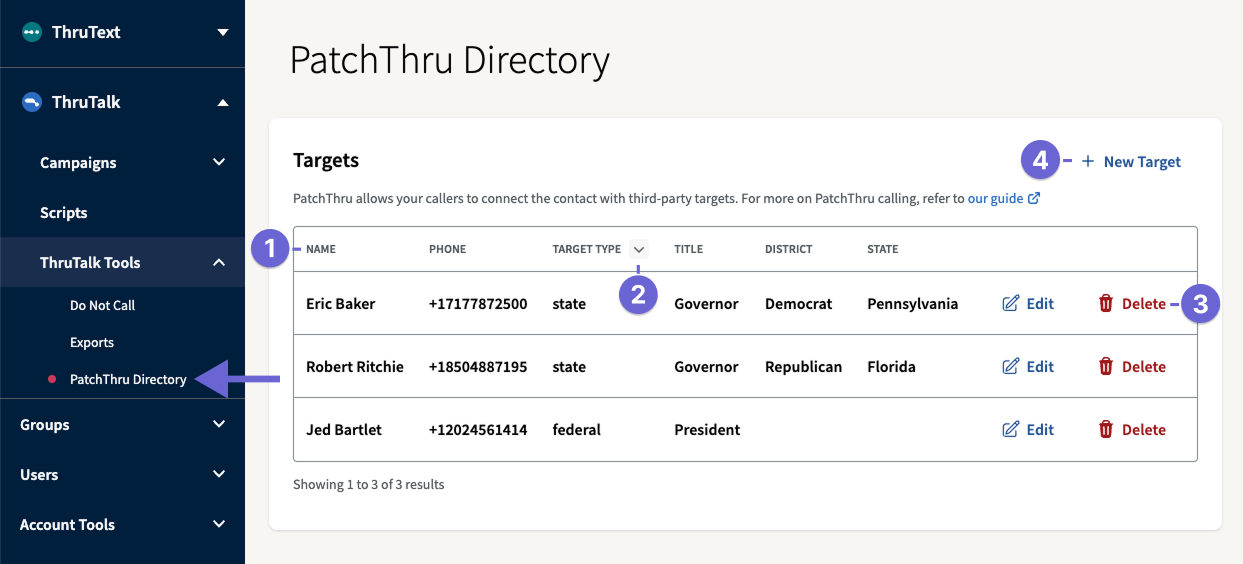This screenshot has height=564, width=1243.
Task: Click the Democrat district cell
Action: (x=799, y=303)
